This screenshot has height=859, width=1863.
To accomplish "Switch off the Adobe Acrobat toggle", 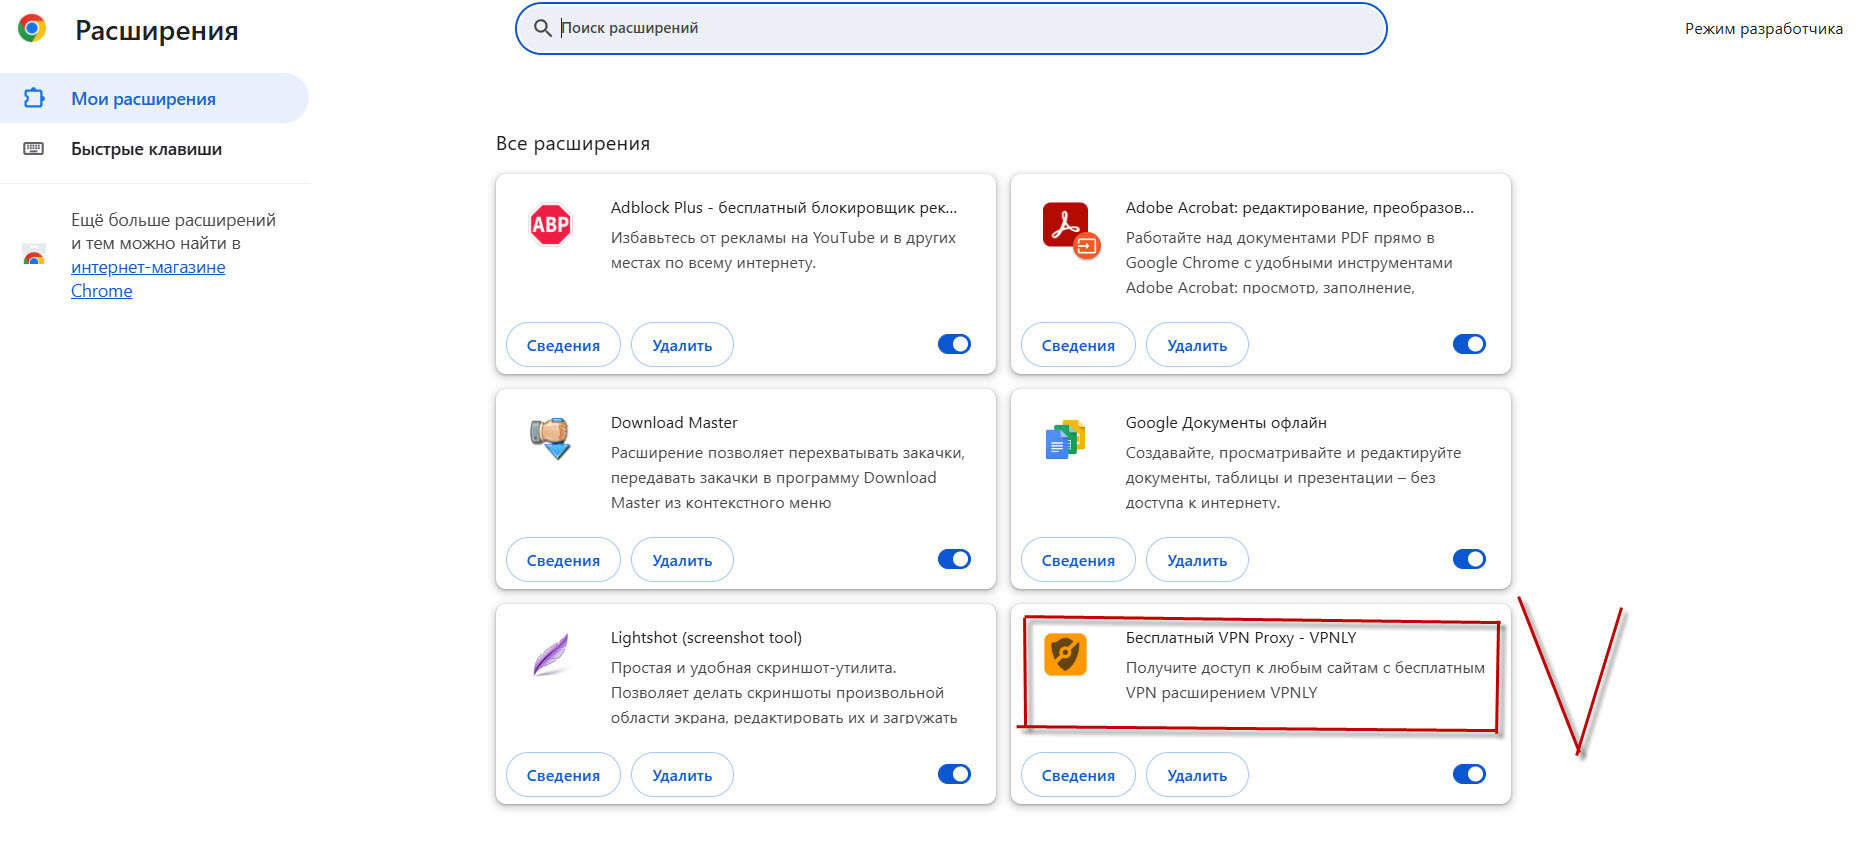I will [1469, 344].
